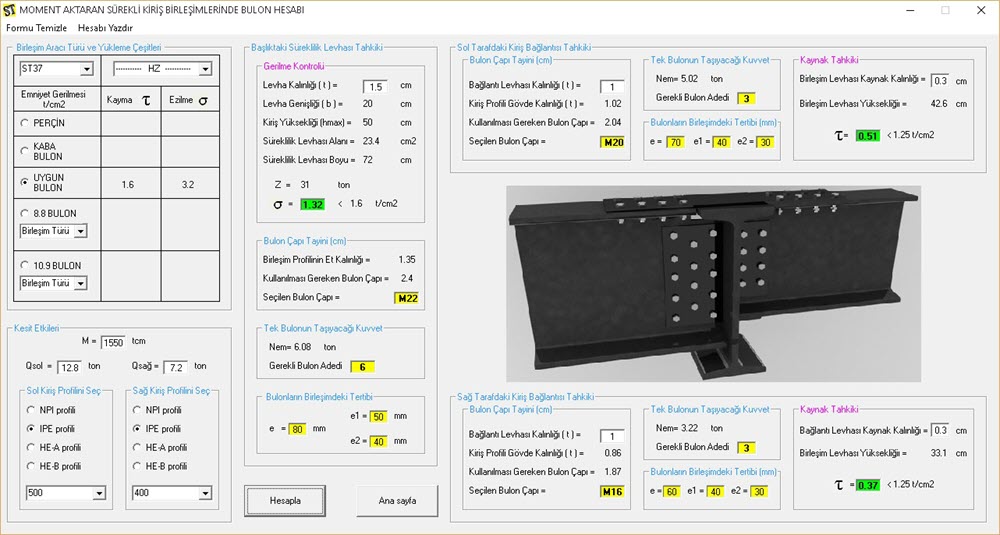Viewport: 1000px width, 535px height.
Task: Select the KABA BULON option
Action: click(x=24, y=151)
